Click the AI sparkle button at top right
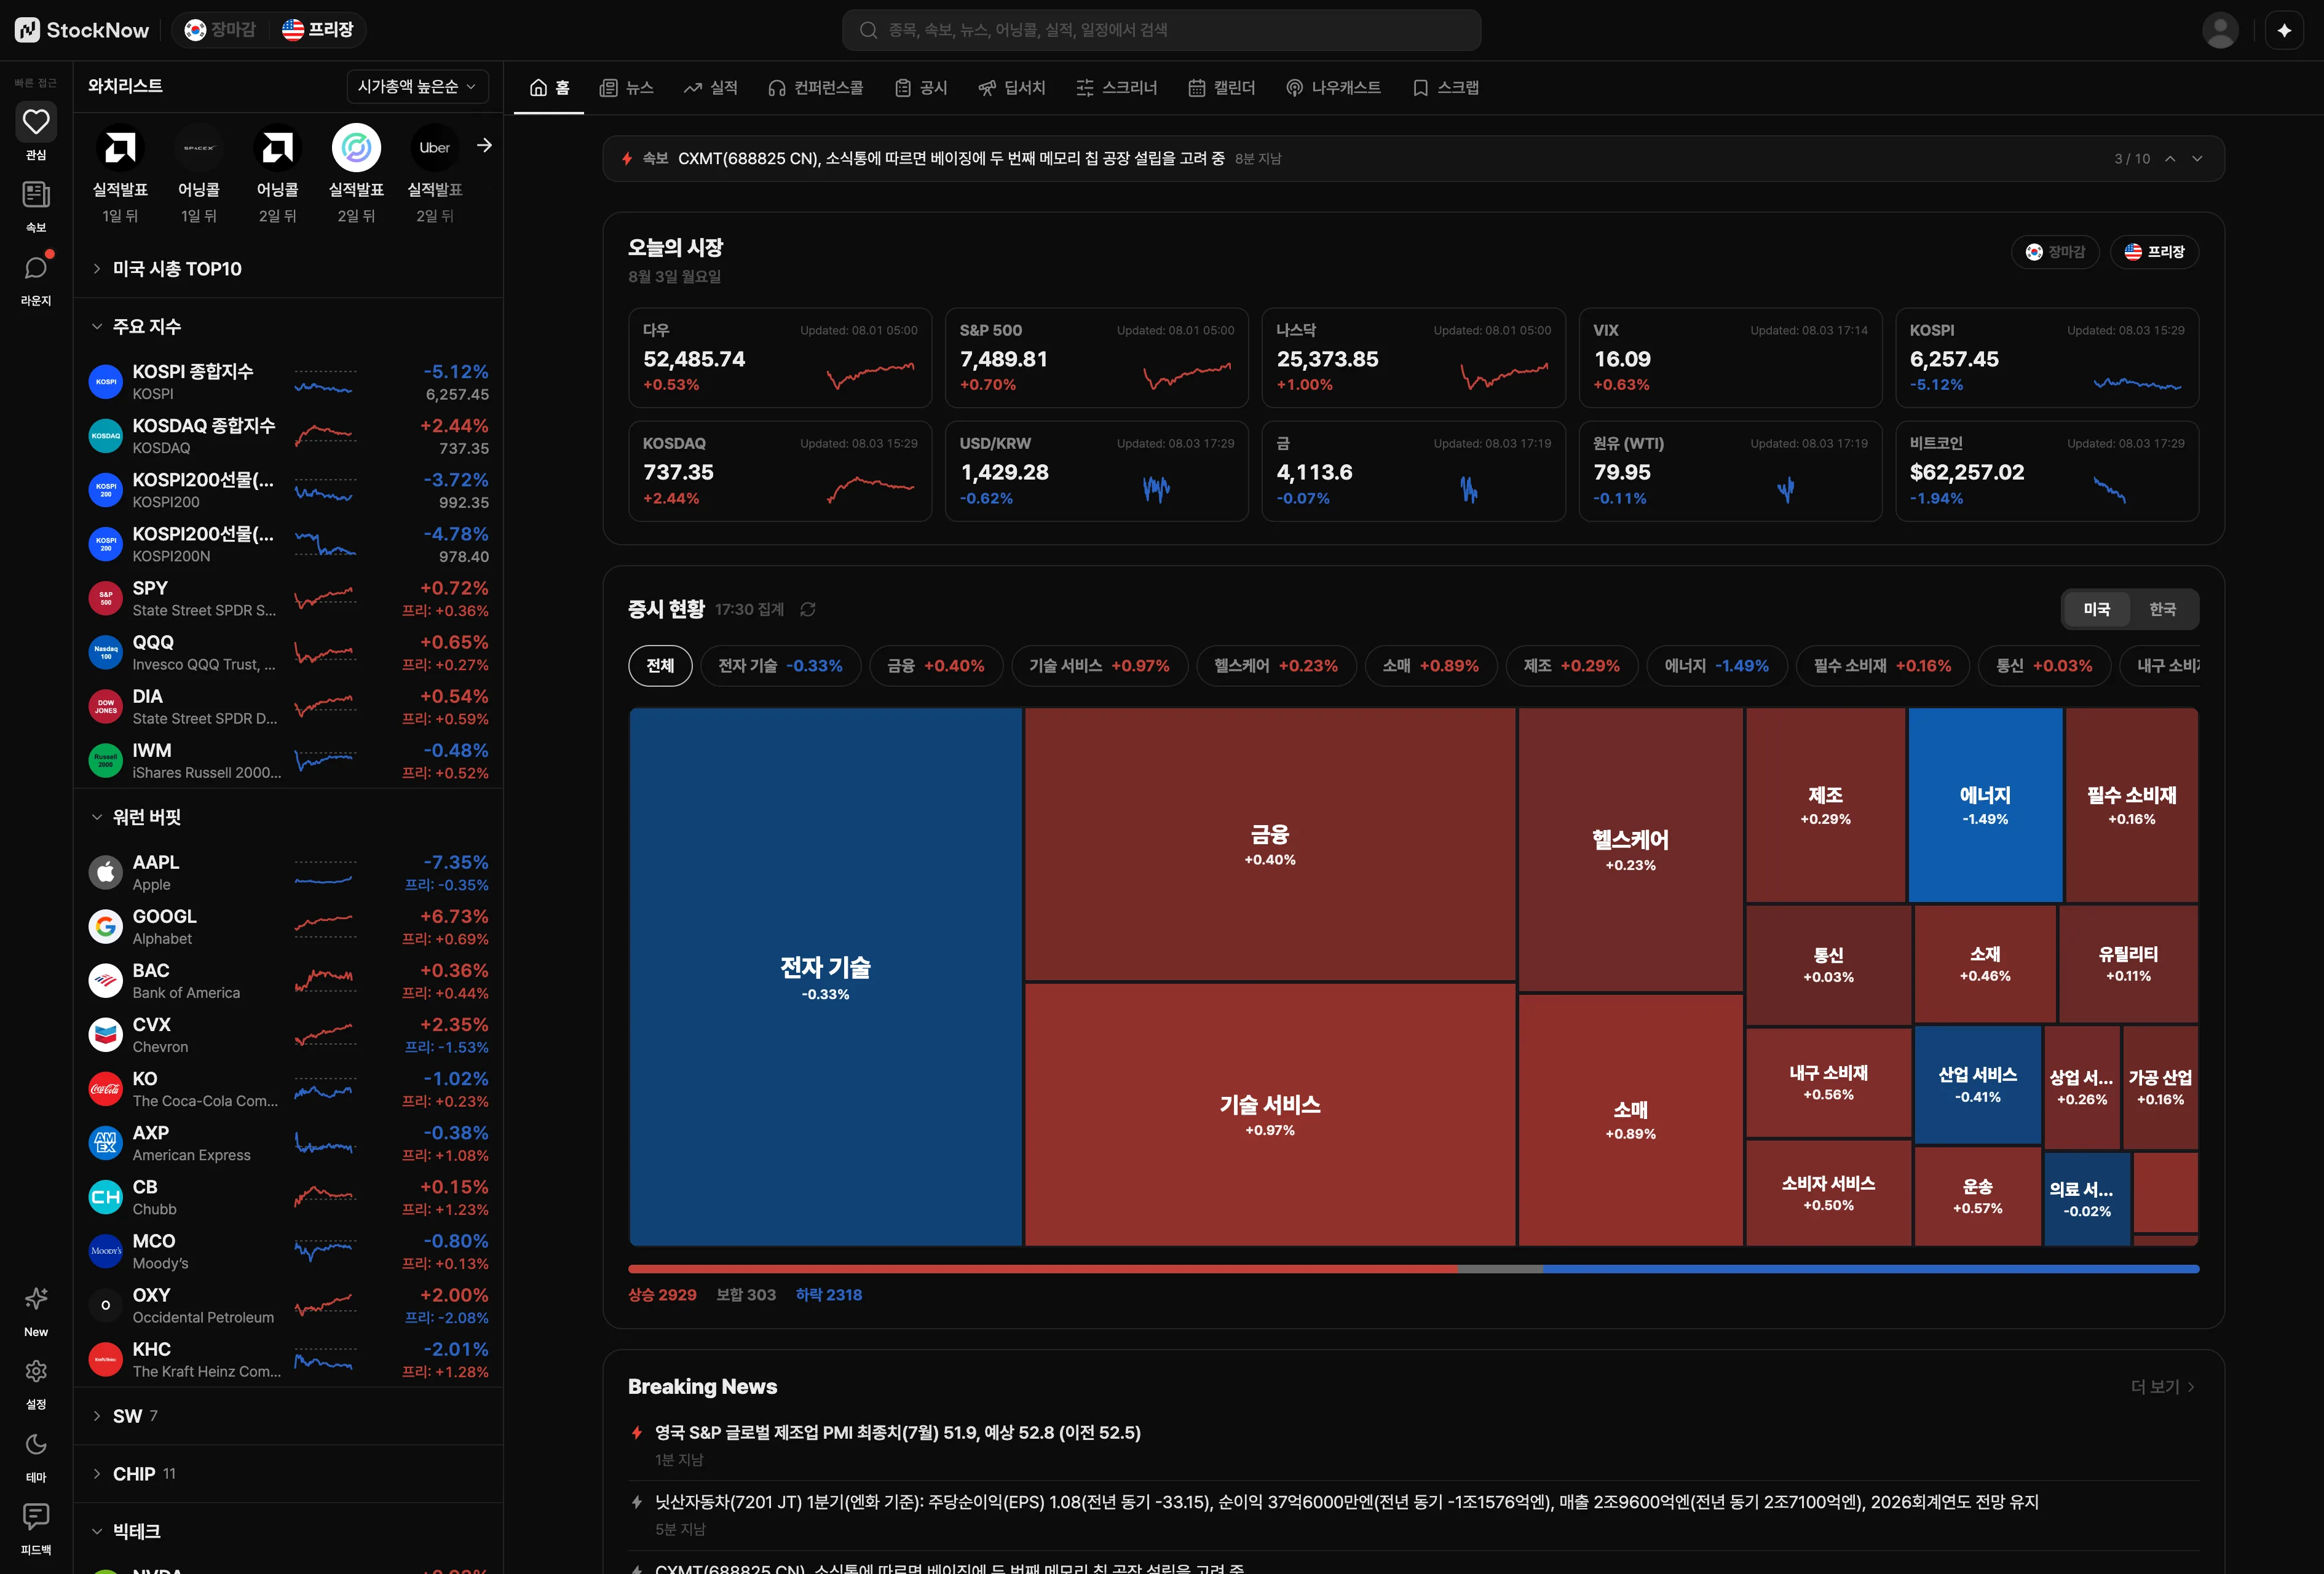The height and width of the screenshot is (1574, 2324). pyautogui.click(x=2284, y=30)
